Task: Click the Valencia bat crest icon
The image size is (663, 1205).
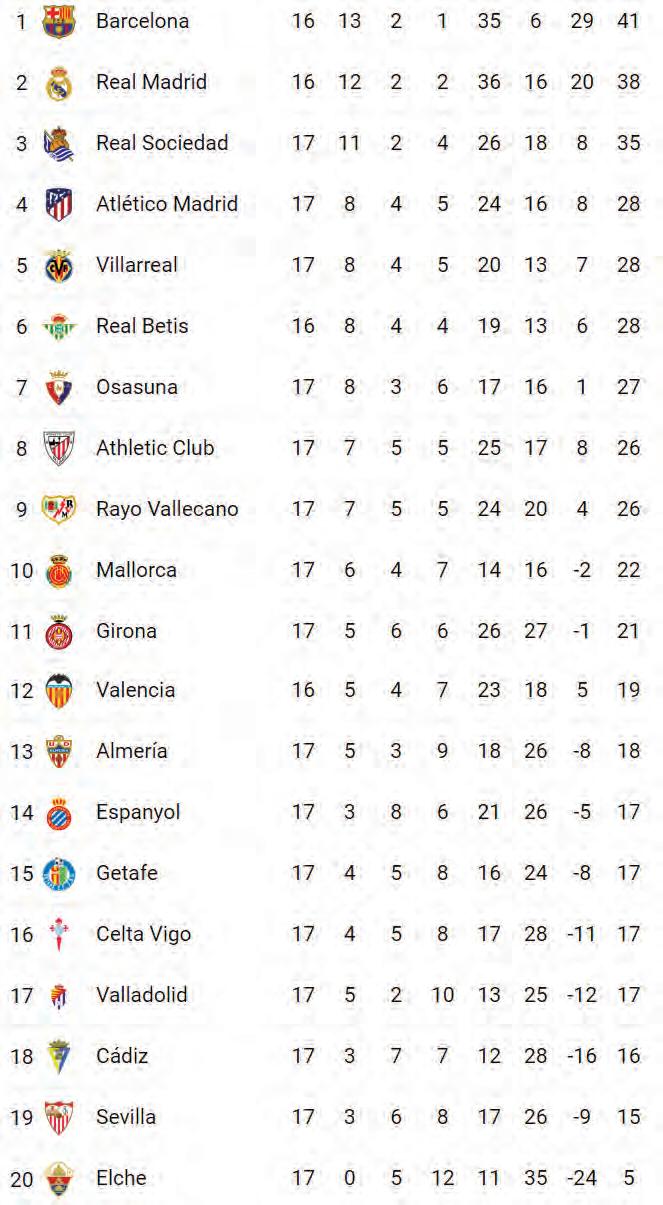Action: [59, 691]
